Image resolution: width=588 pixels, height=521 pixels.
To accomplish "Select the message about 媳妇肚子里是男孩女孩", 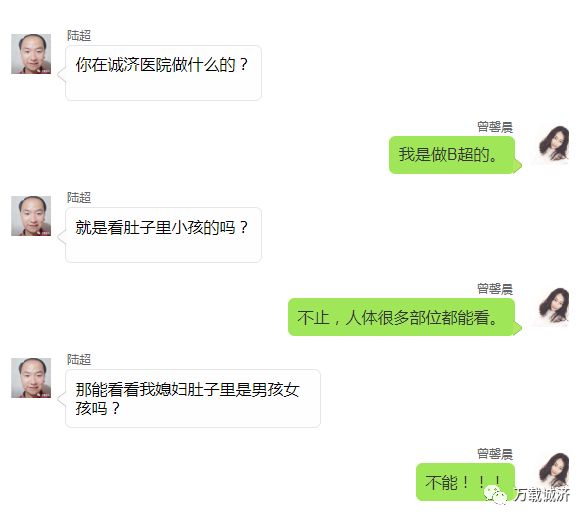I will pos(193,398).
